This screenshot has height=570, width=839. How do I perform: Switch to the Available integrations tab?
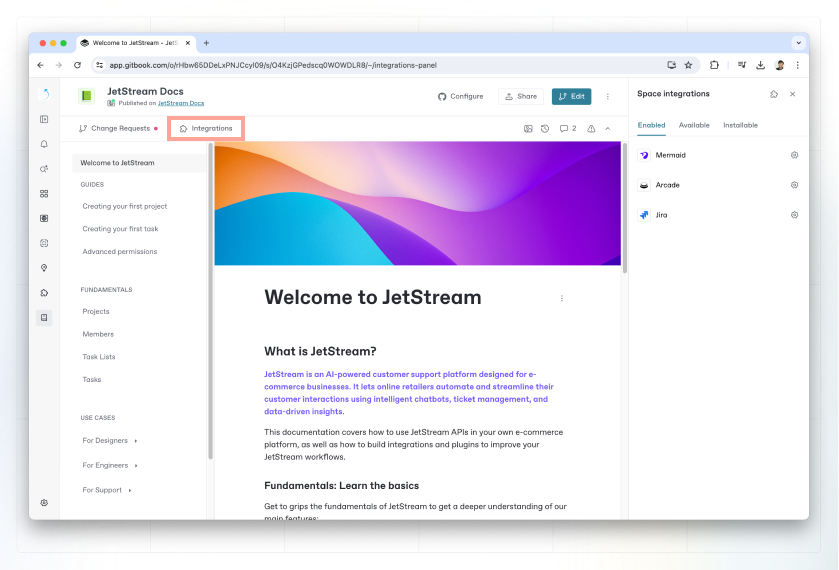click(694, 125)
